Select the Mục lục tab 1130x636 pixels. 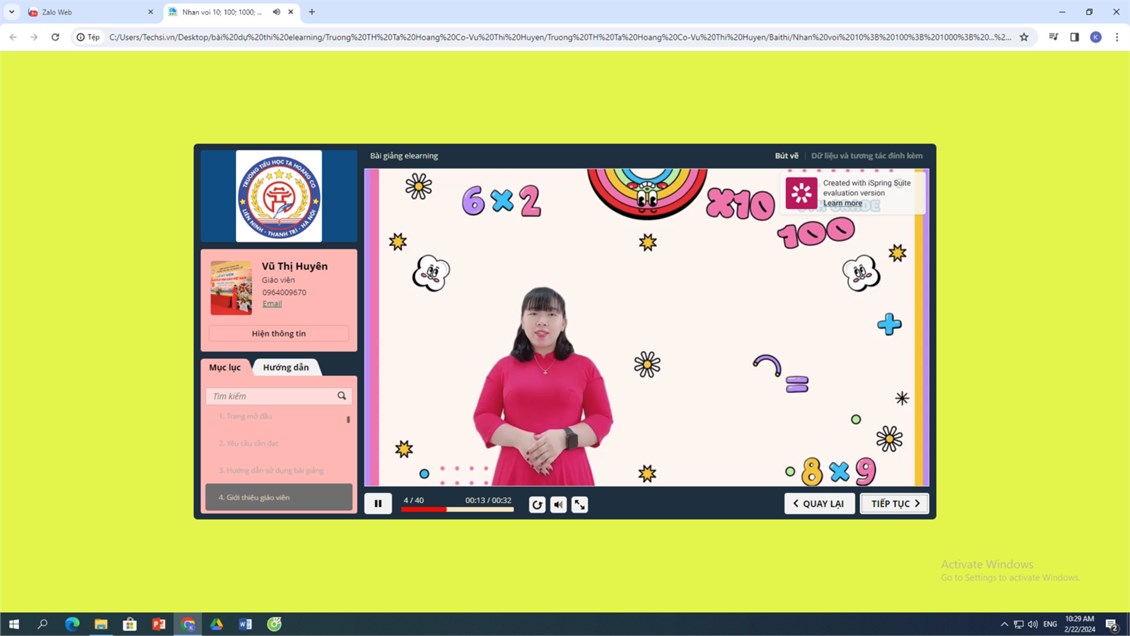tap(225, 367)
